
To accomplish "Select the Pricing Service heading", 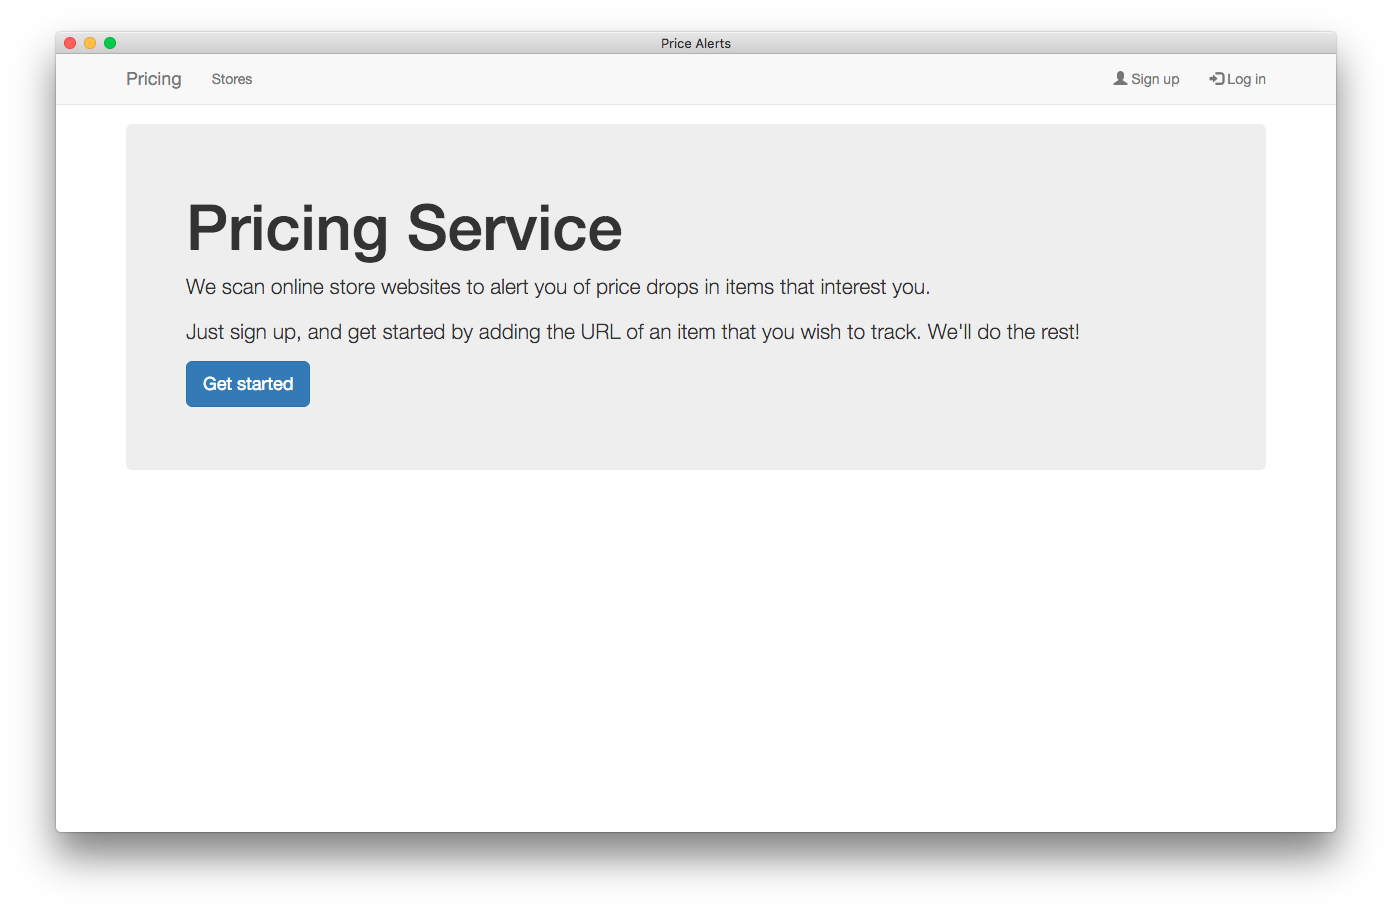I will click(404, 228).
